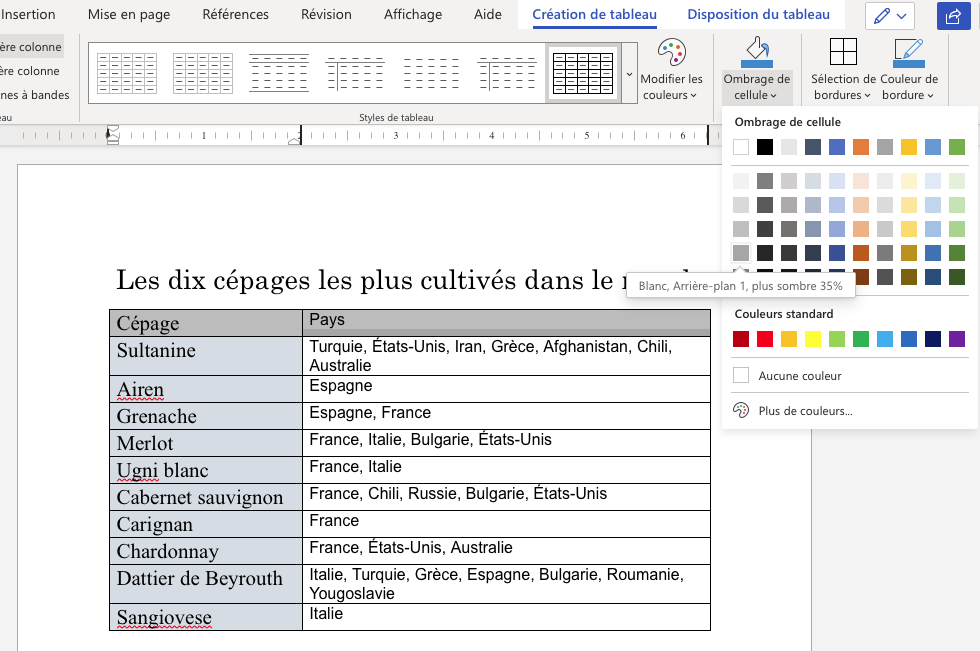Click the Ugni blanc table cell
The height and width of the screenshot is (651, 980).
tap(206, 470)
